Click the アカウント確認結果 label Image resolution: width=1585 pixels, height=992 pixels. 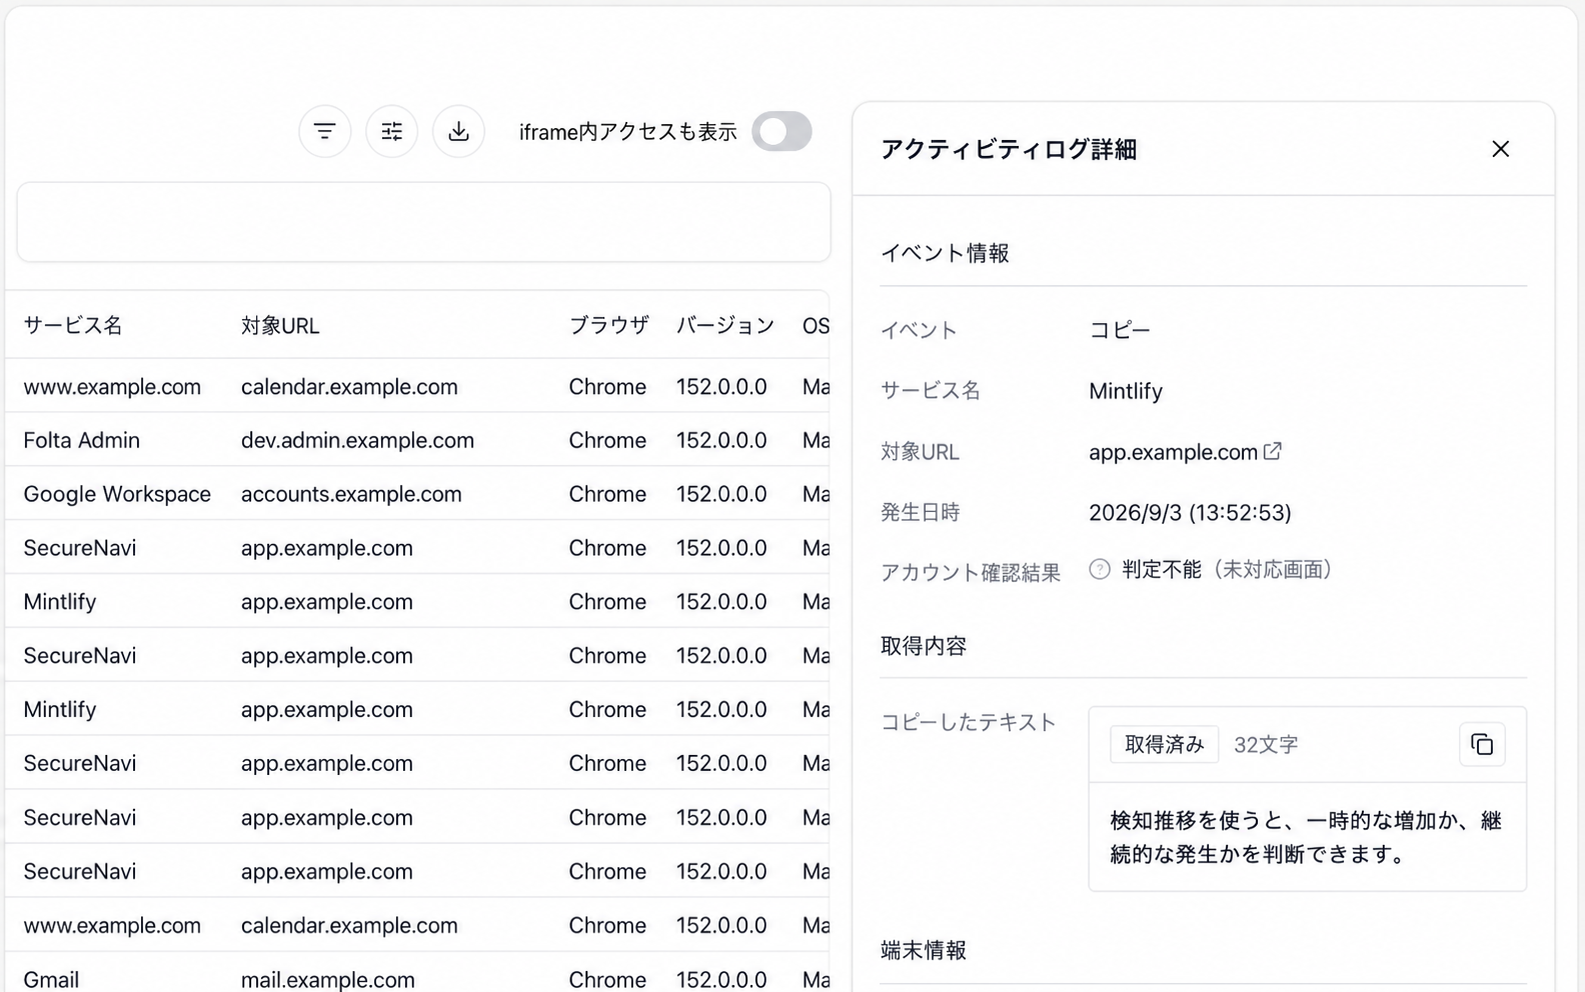pos(970,573)
